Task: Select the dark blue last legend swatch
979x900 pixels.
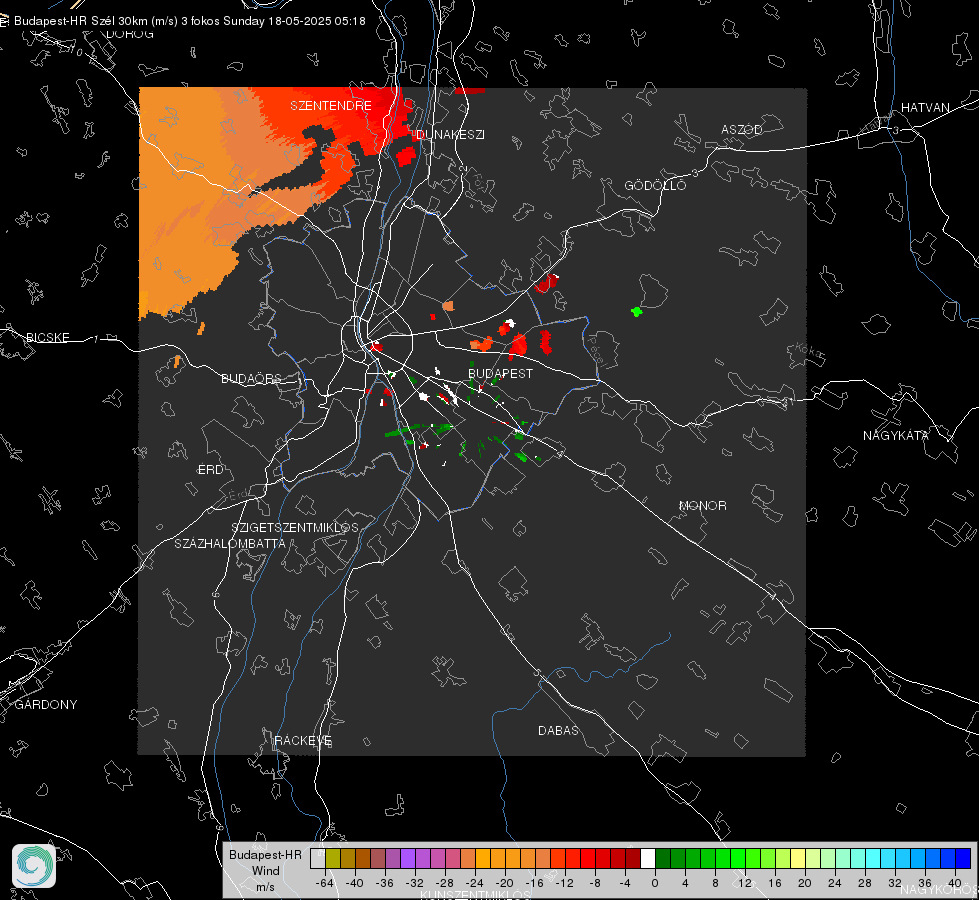Action: coord(963,858)
